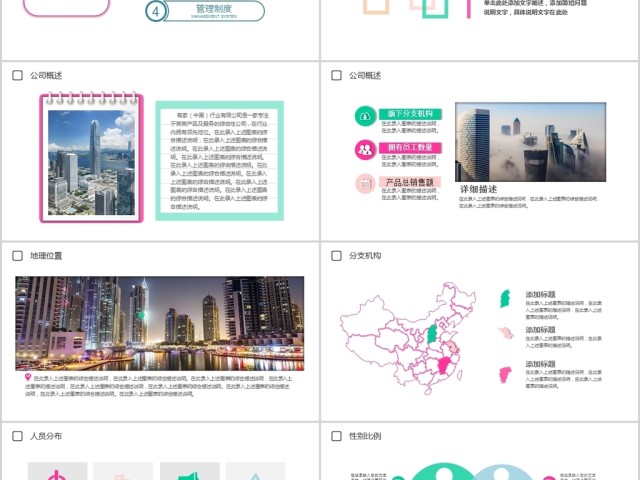Click the 管理制度 rounded button
Image resolution: width=640 pixels, height=480 pixels.
pos(214,11)
